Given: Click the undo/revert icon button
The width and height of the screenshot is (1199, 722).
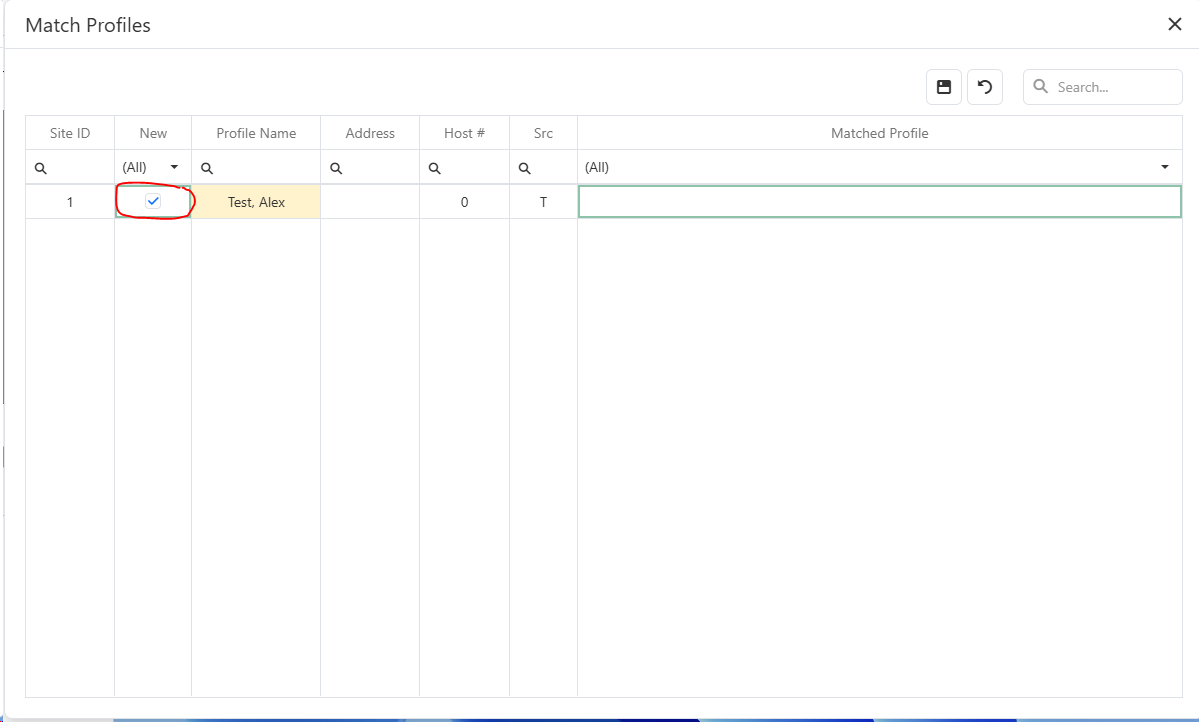Looking at the screenshot, I should (x=985, y=87).
